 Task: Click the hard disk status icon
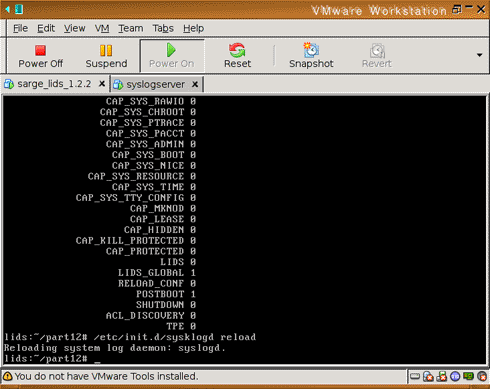pos(415,377)
